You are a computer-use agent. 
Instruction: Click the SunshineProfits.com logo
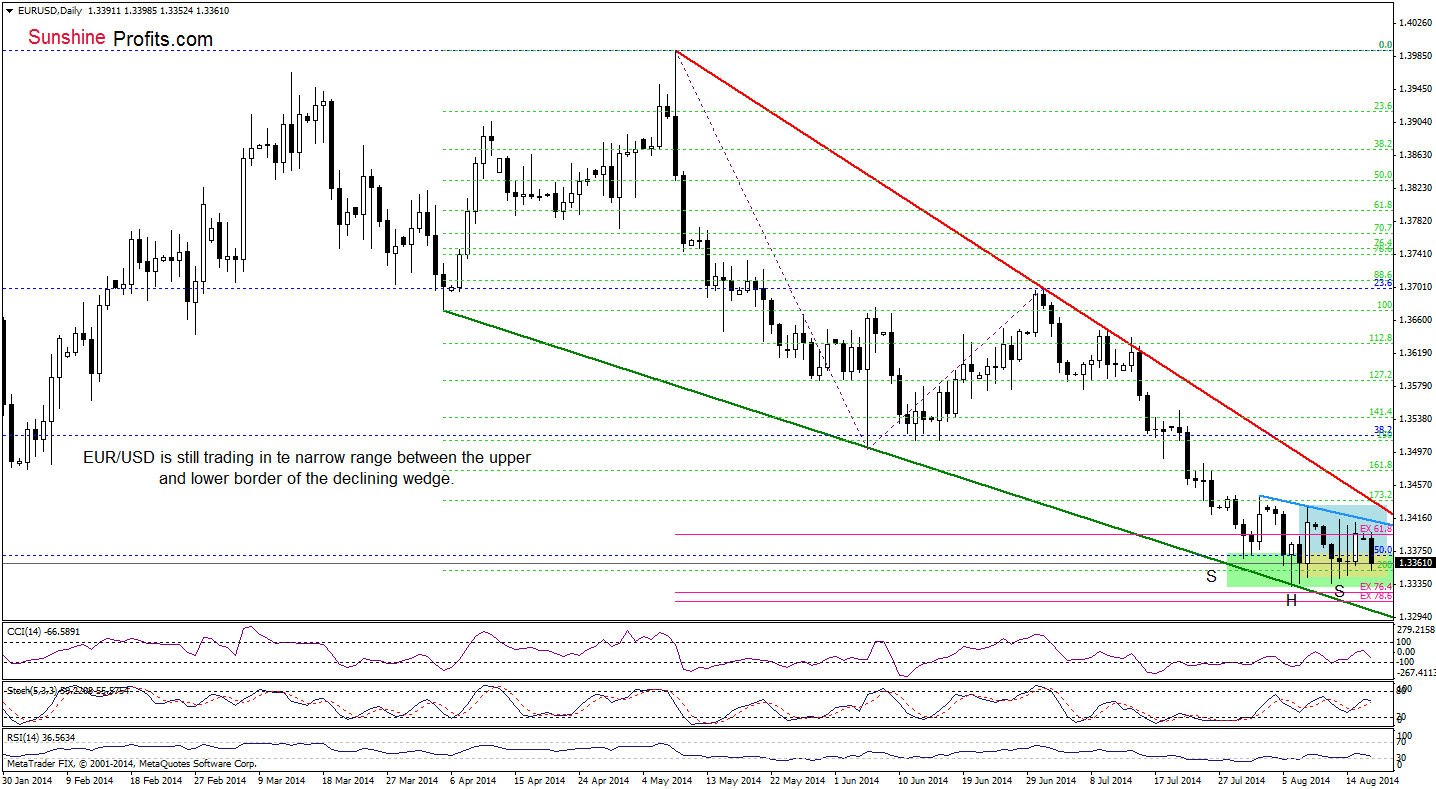point(120,39)
